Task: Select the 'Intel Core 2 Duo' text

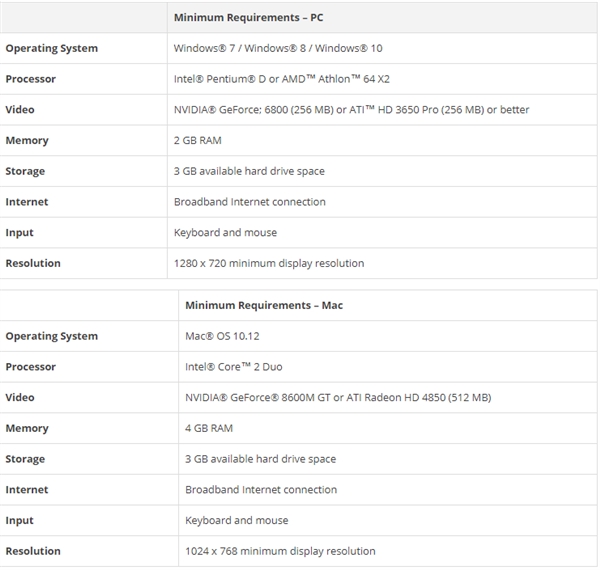Action: tap(232, 367)
